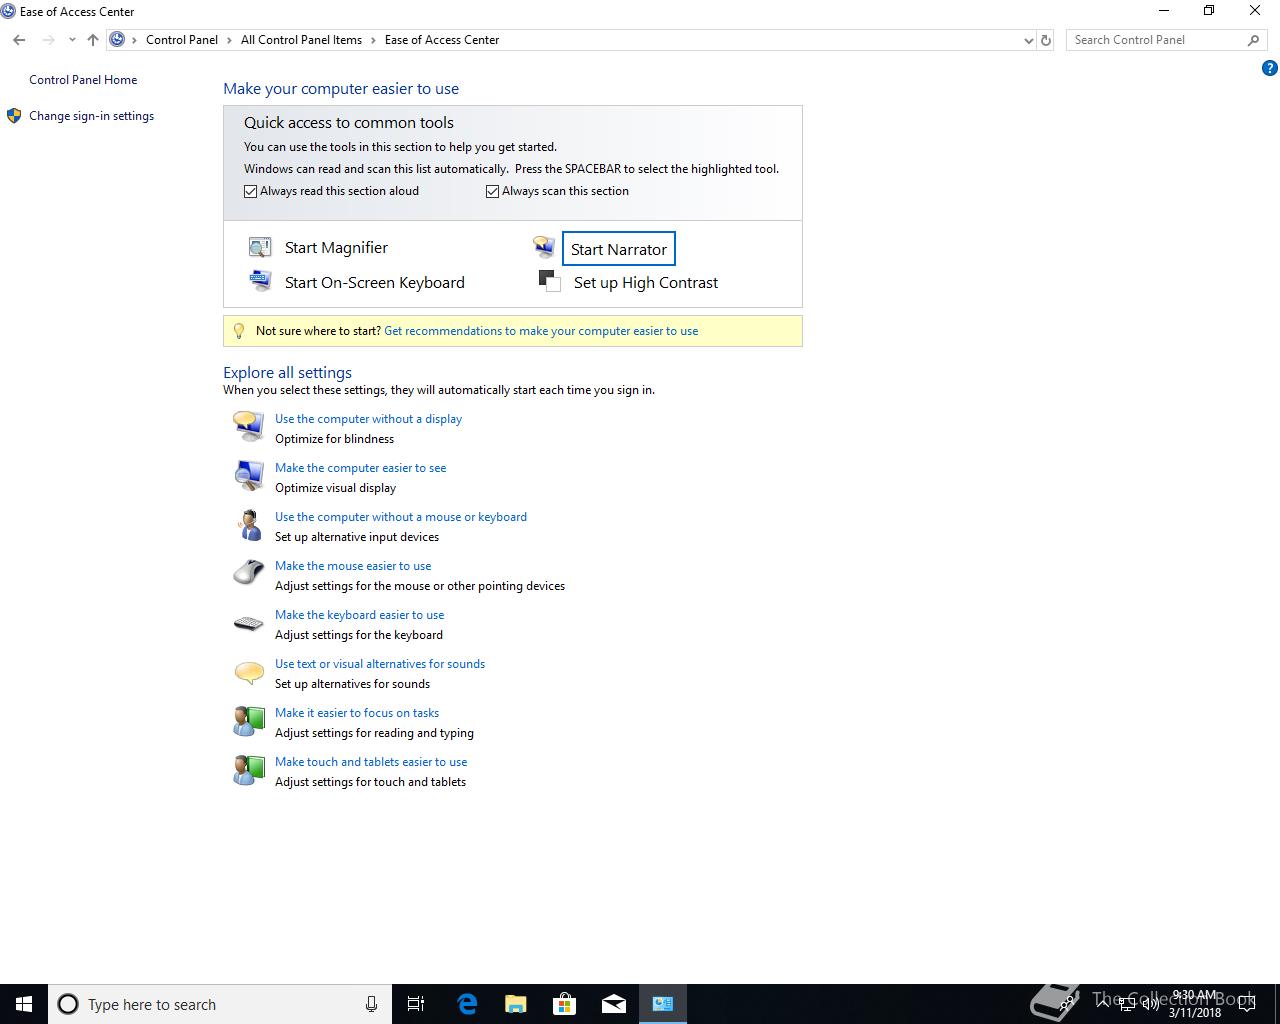Click the lightbulb recommendation icon
The image size is (1280, 1024).
pyautogui.click(x=238, y=331)
